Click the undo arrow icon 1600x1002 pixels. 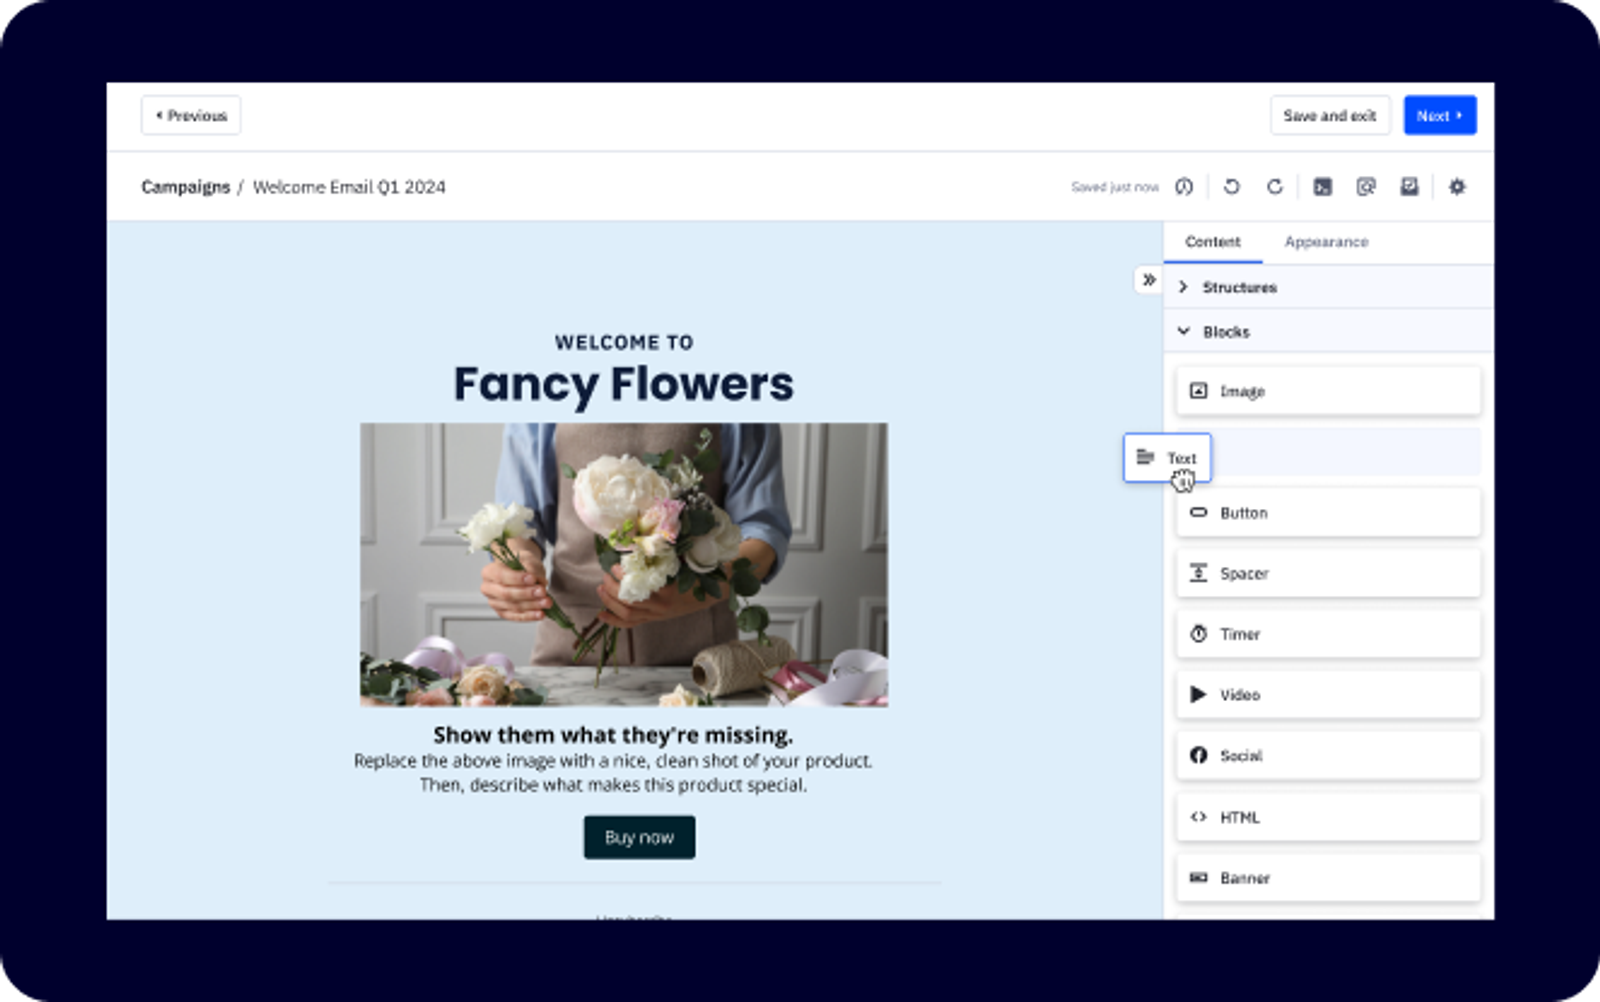pos(1231,187)
